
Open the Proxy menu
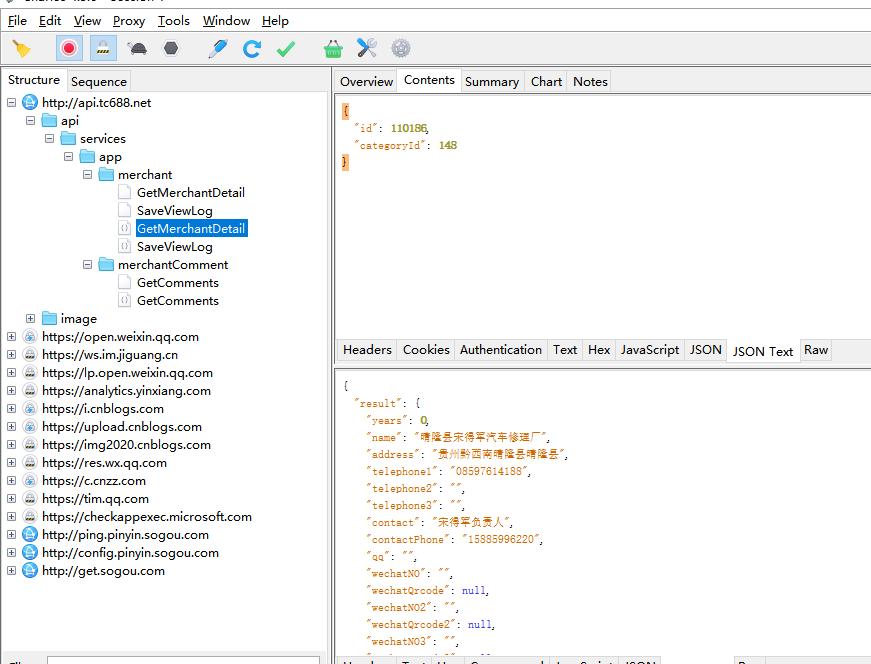pos(129,20)
